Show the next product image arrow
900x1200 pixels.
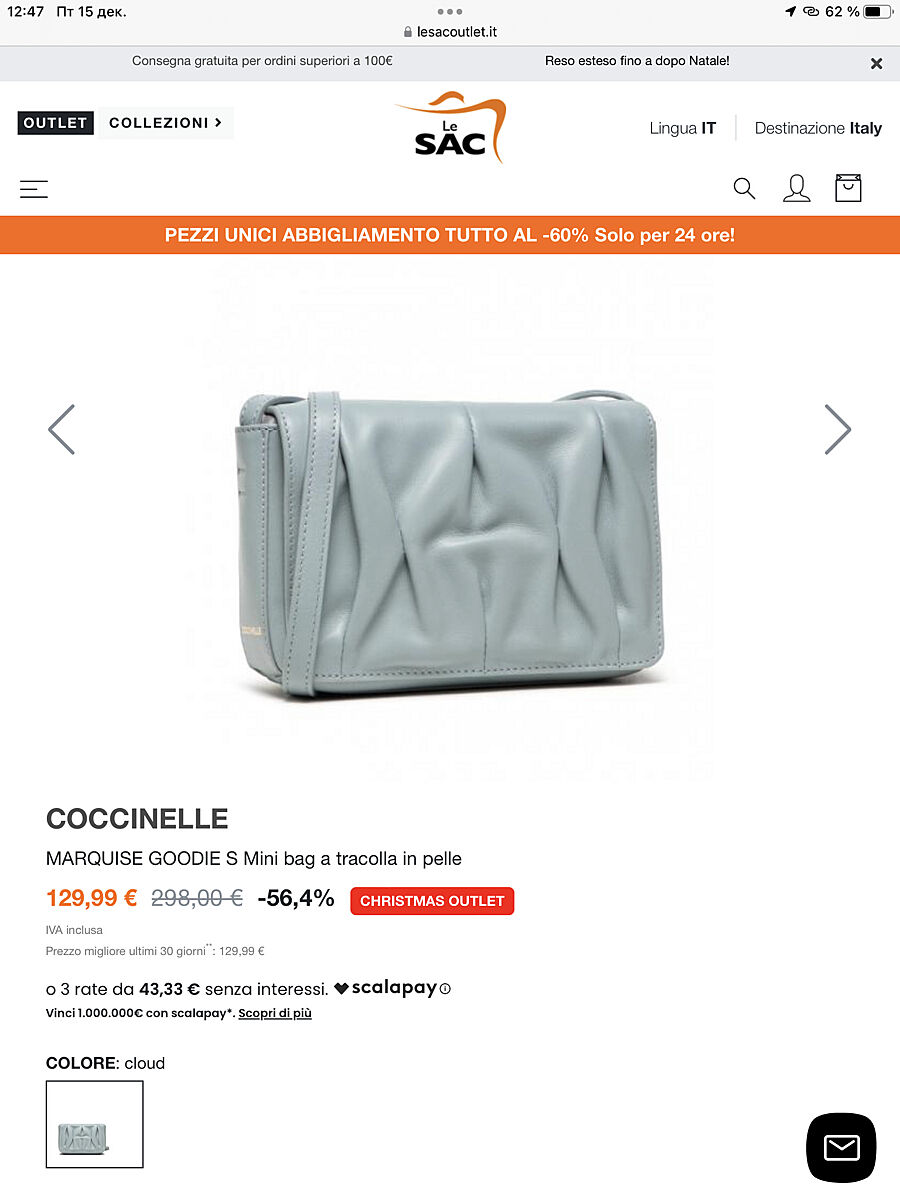tap(837, 429)
